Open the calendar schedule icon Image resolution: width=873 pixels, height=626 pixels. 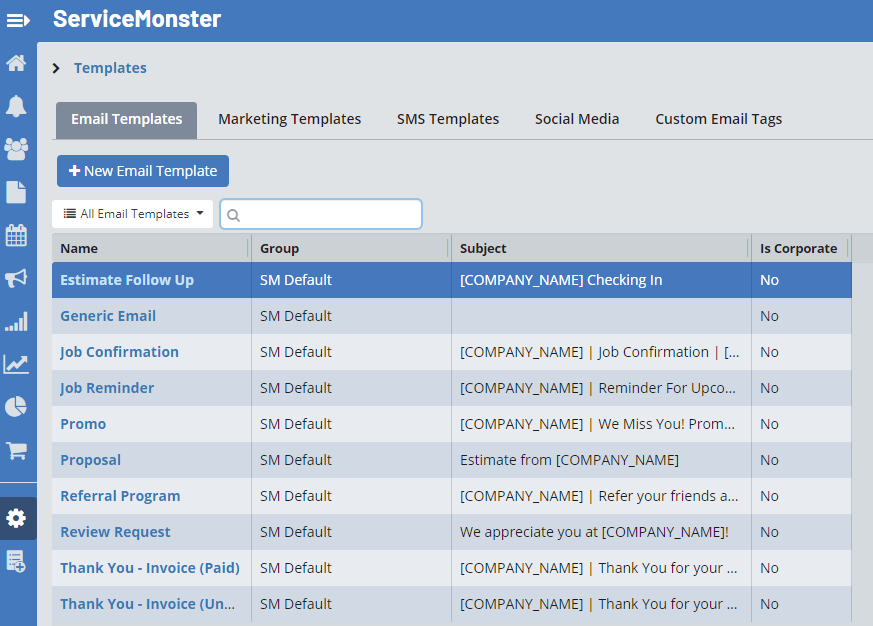(17, 236)
